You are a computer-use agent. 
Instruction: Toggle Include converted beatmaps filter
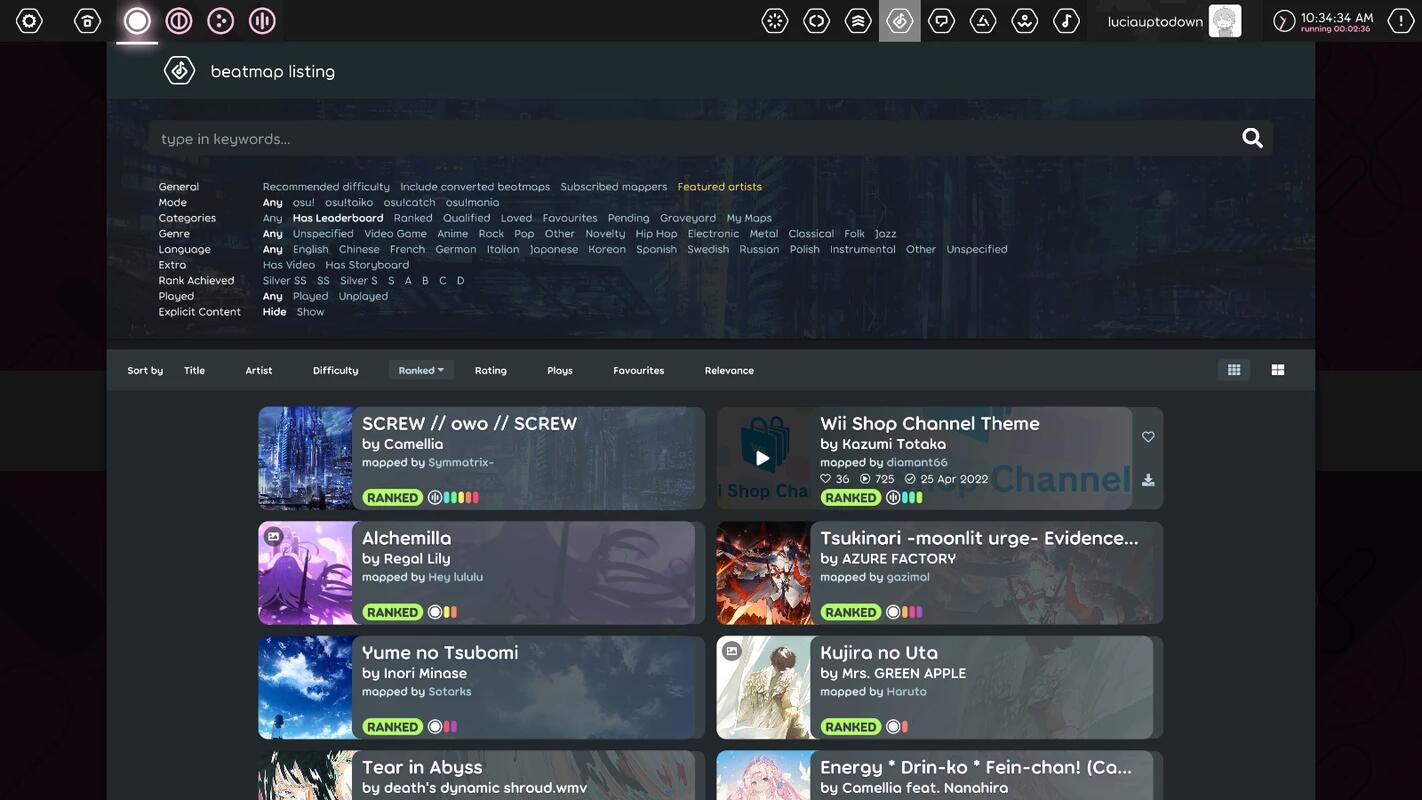point(475,187)
